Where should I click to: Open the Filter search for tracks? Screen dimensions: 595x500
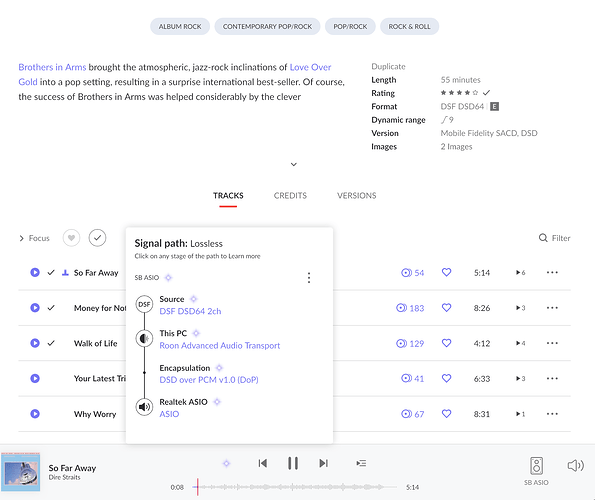point(554,238)
